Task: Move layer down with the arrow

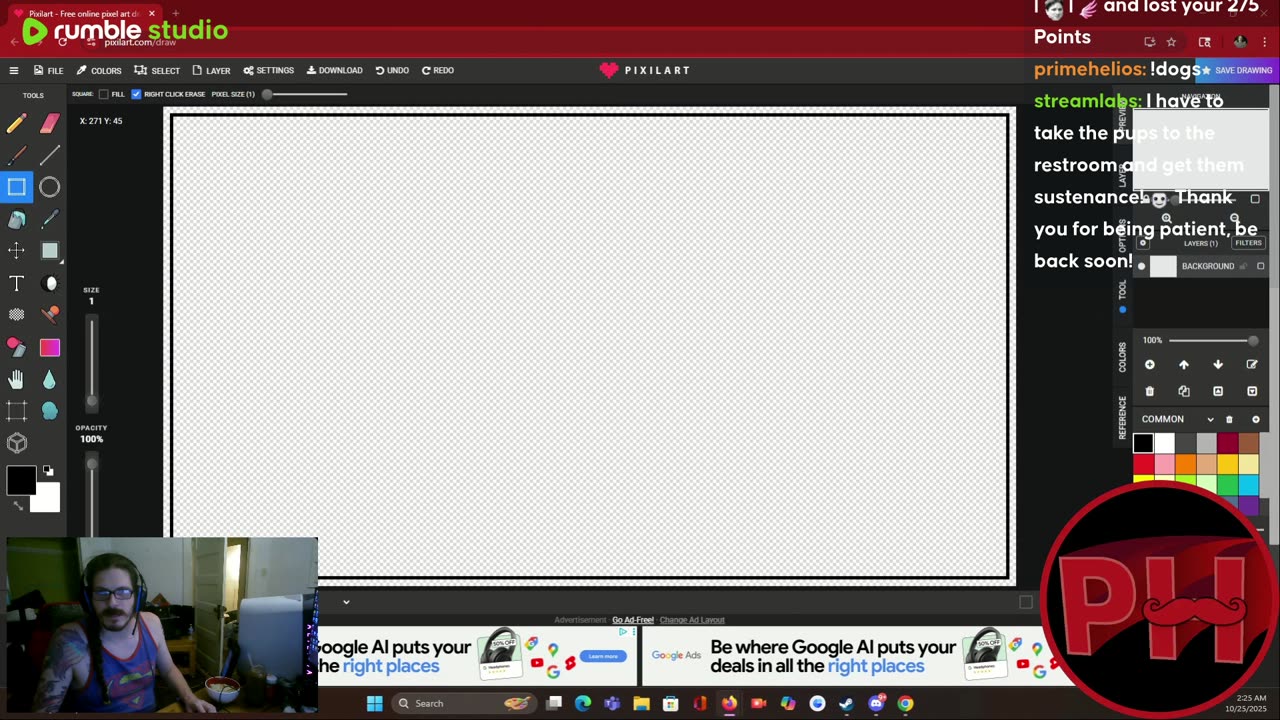Action: point(1218,365)
